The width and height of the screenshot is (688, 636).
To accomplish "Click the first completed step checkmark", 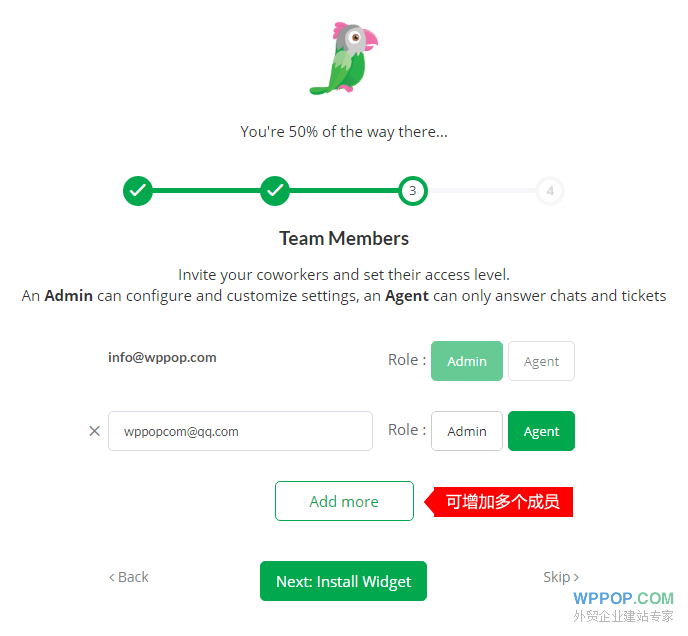I will click(138, 190).
